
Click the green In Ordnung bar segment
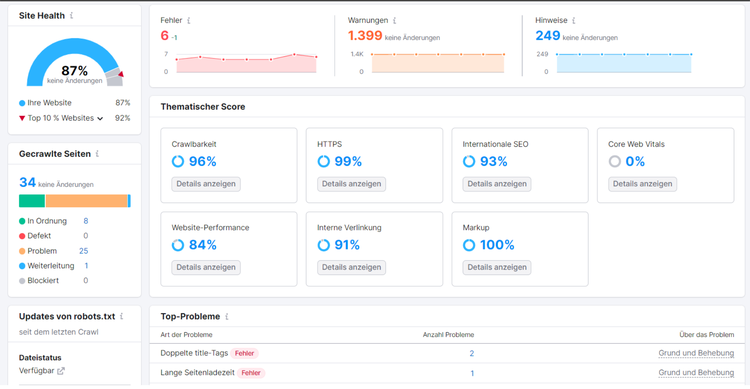32,201
